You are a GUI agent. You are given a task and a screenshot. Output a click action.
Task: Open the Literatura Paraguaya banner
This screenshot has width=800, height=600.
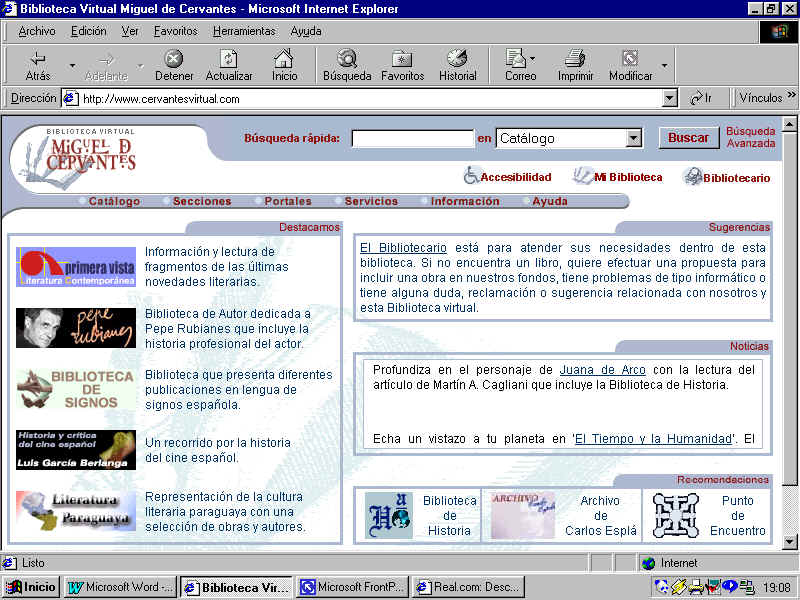click(x=76, y=511)
